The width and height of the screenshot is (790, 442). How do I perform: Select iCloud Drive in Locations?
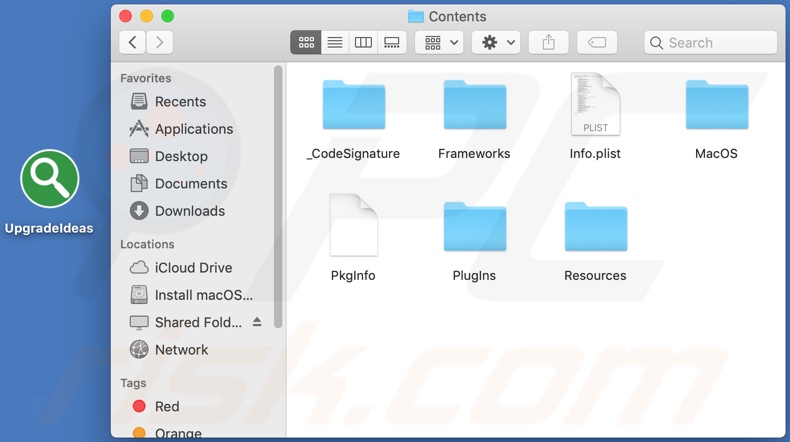point(181,268)
